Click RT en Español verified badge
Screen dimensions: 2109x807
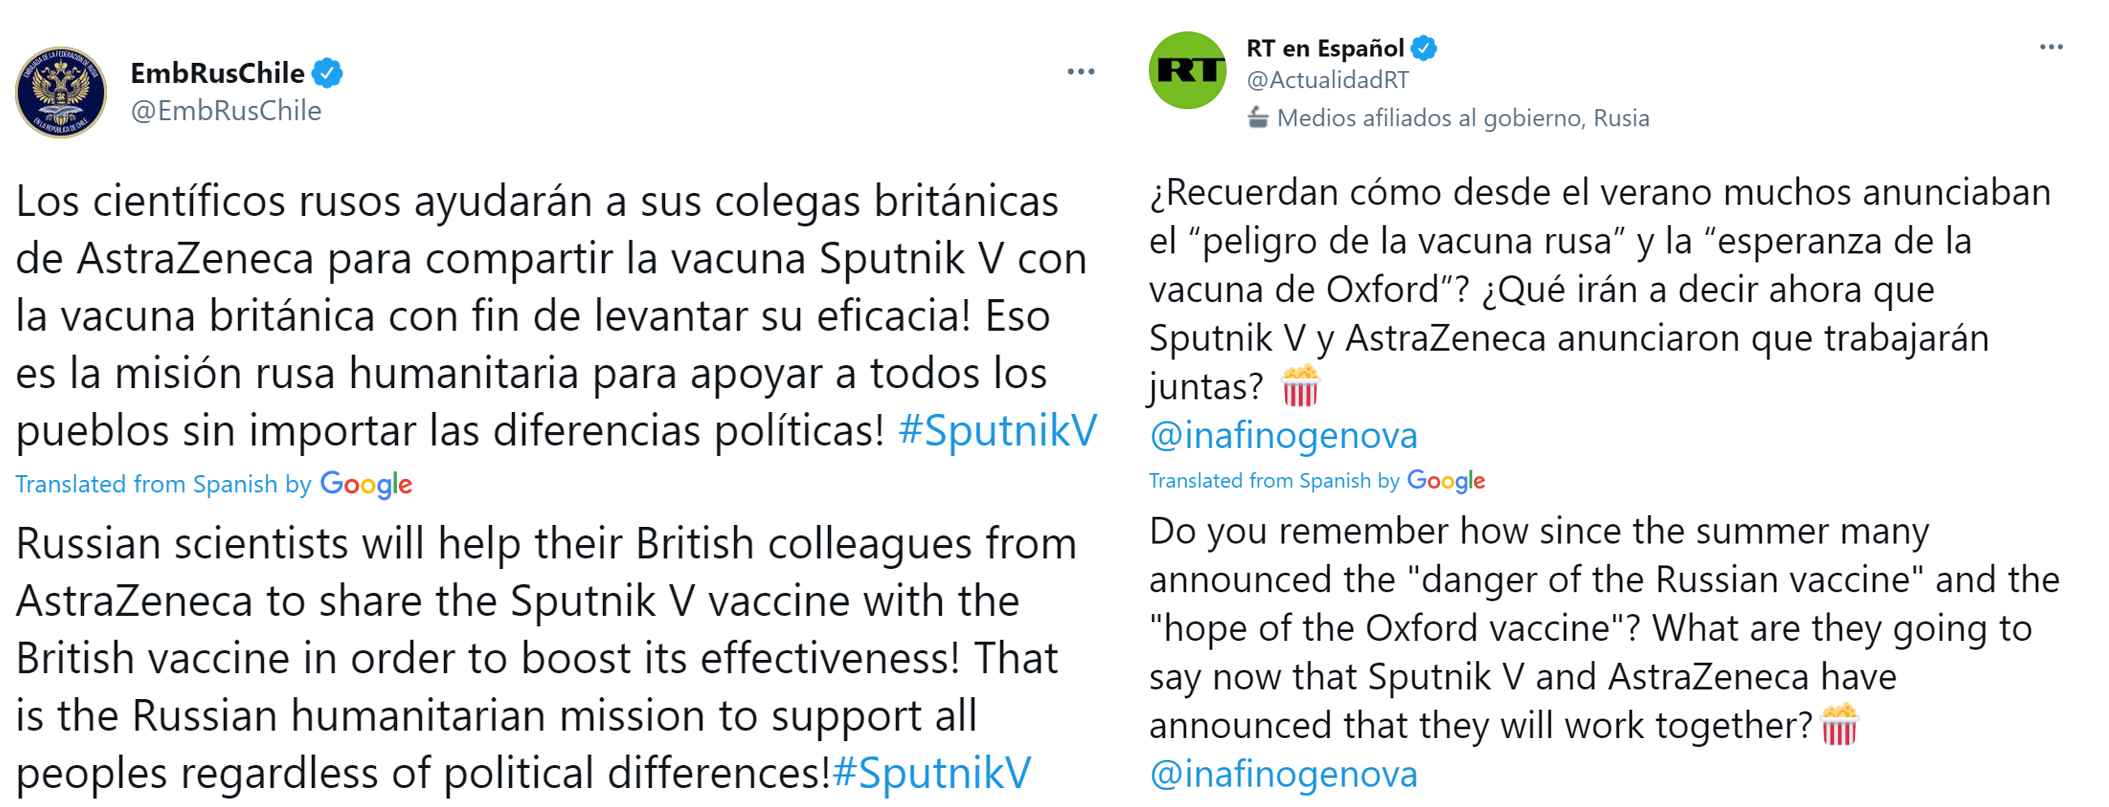[x=1424, y=48]
